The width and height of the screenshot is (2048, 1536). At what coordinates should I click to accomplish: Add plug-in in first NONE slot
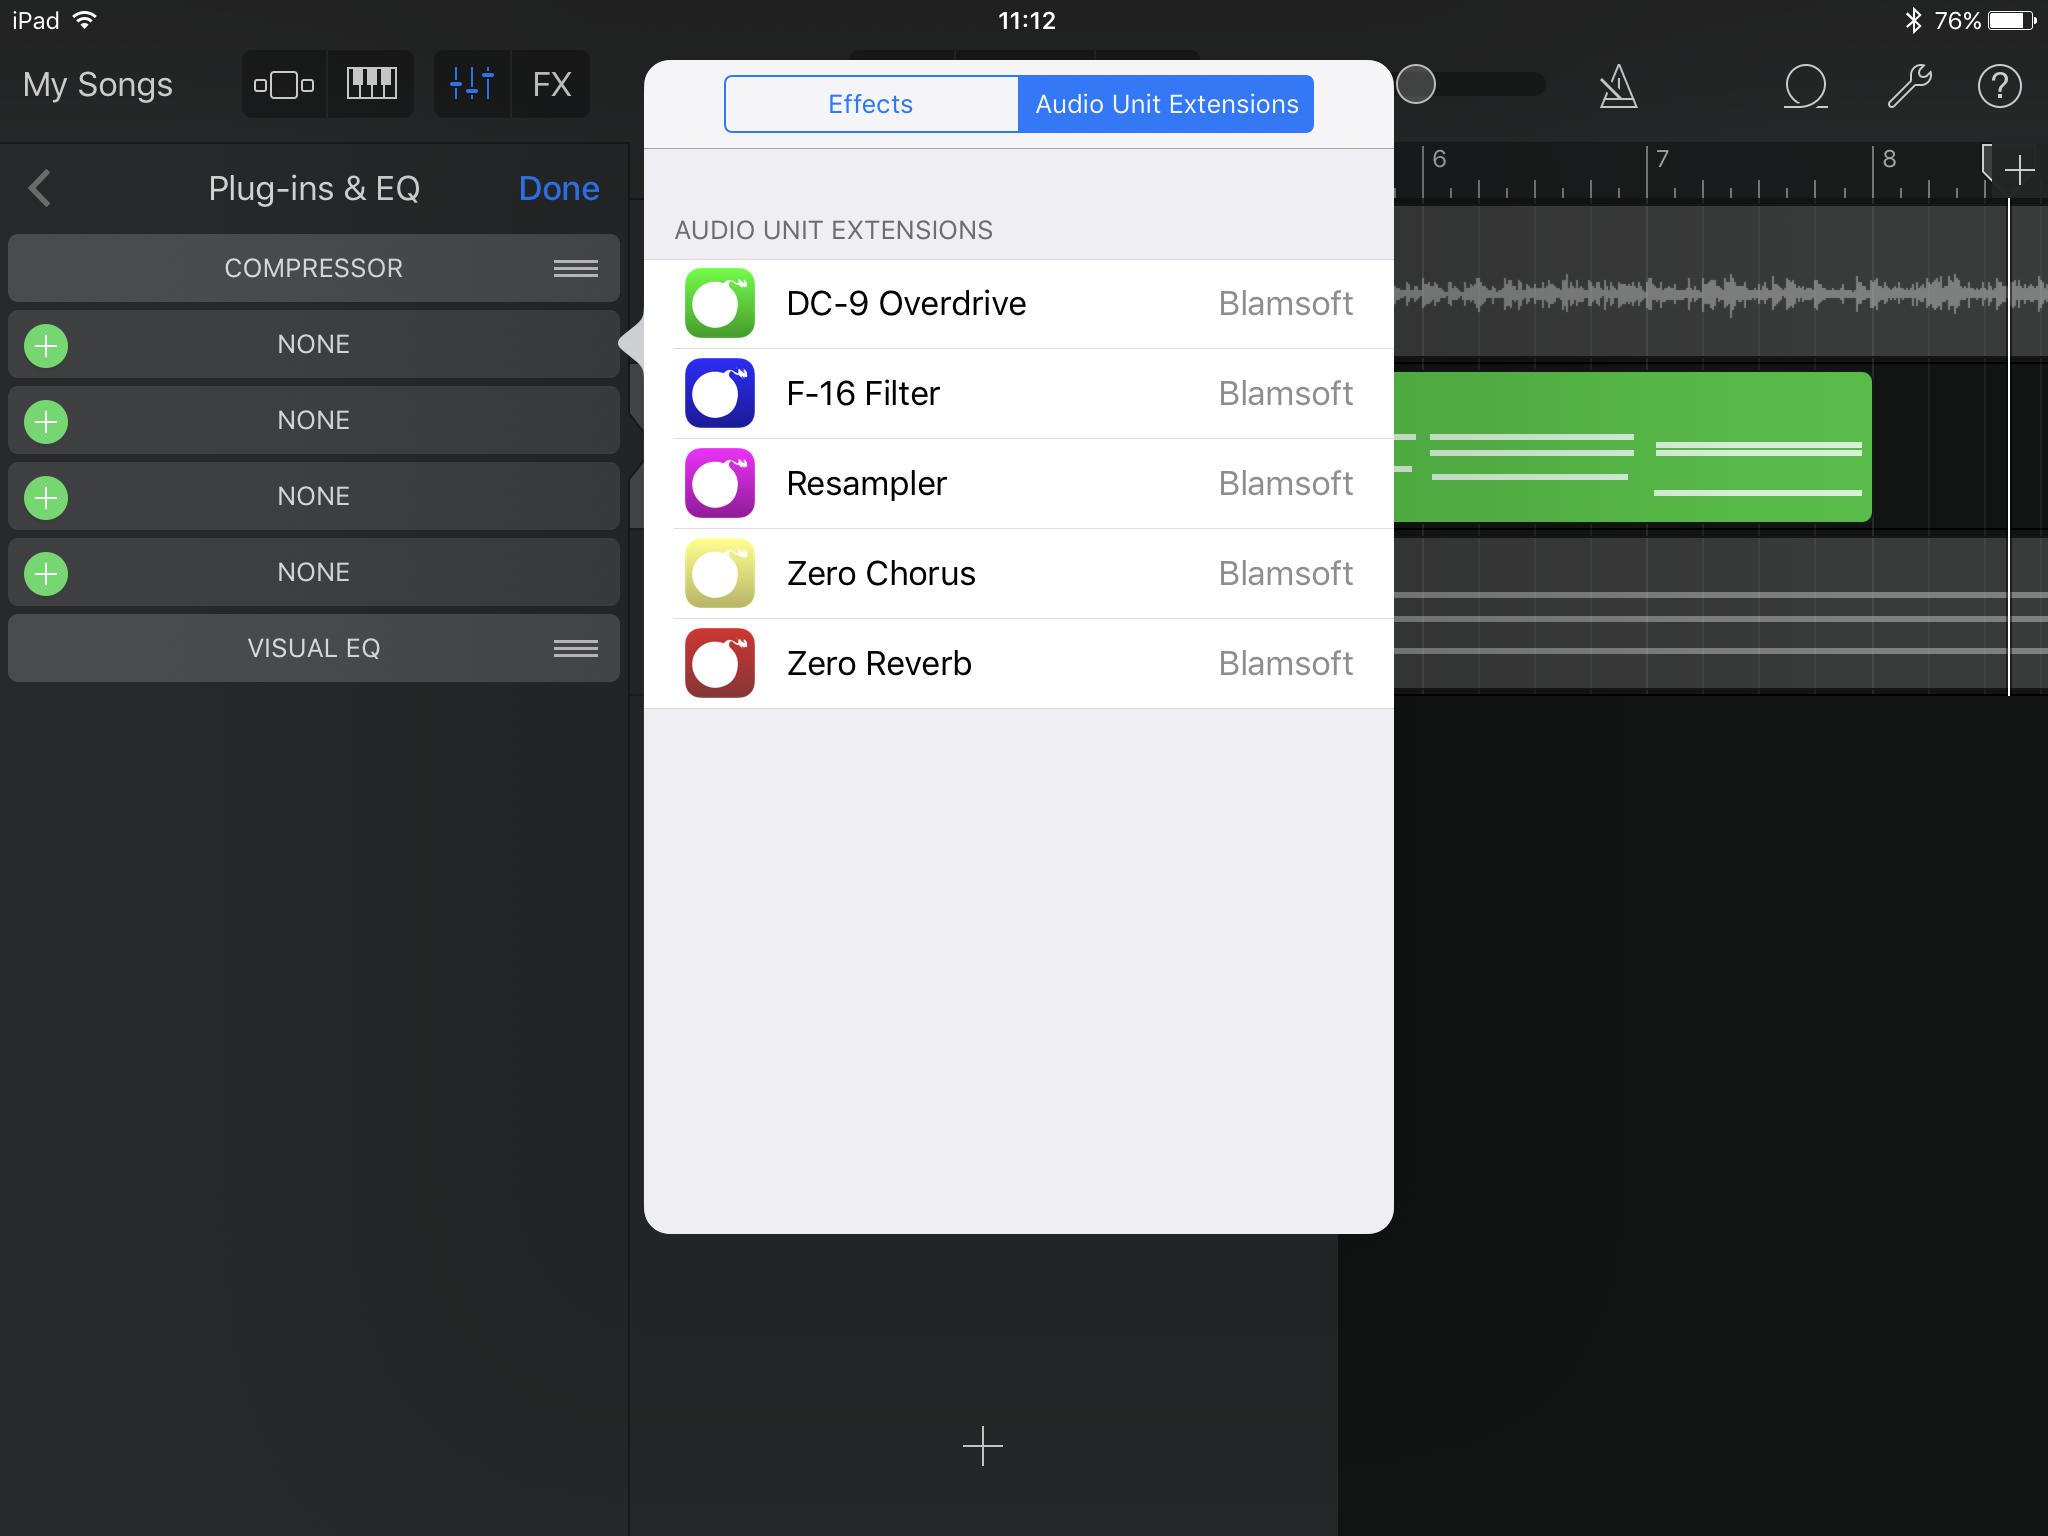tap(46, 346)
